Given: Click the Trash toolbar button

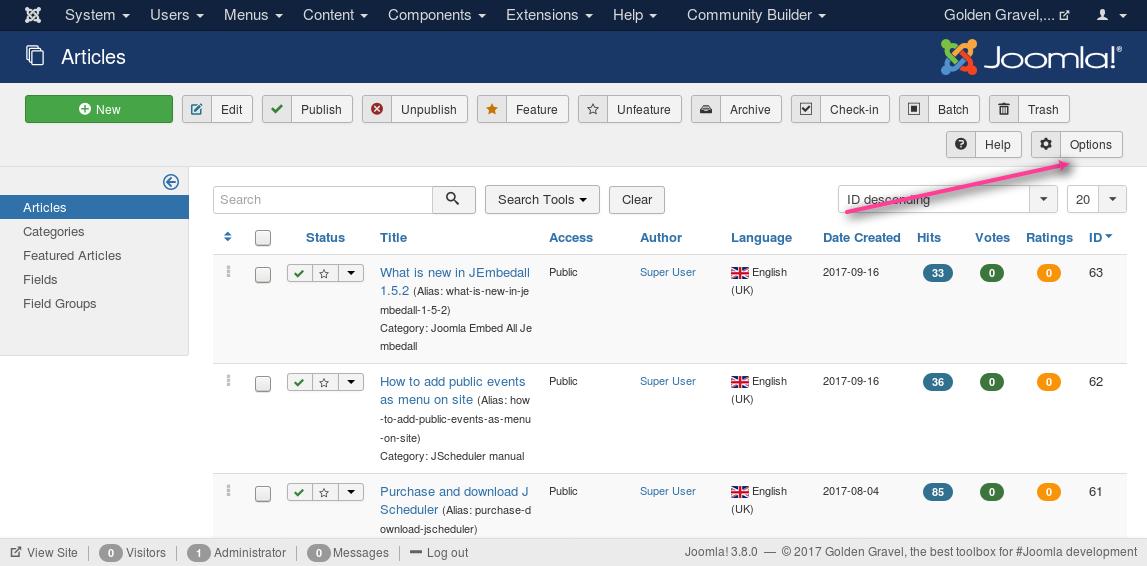Looking at the screenshot, I should point(1029,109).
